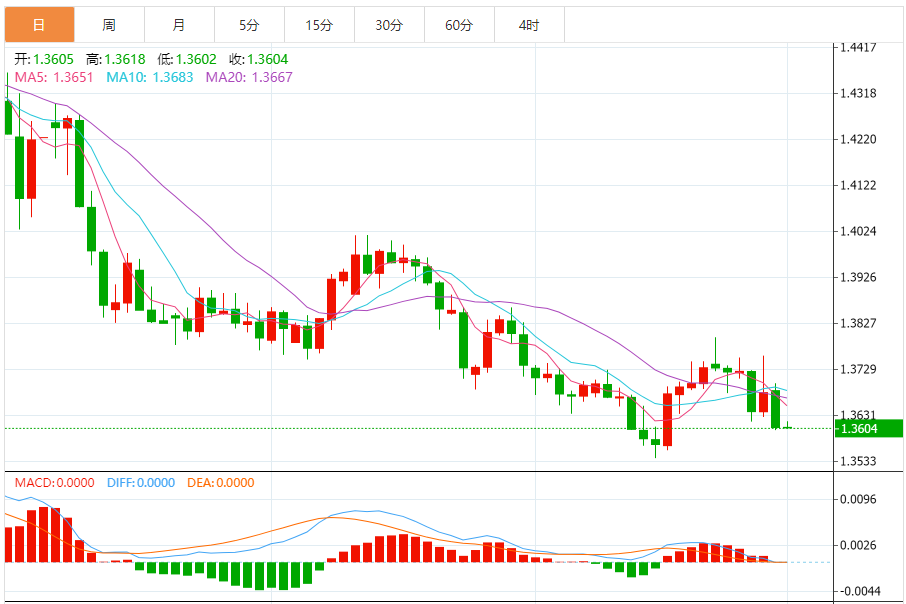Click the MA20: 1.3667 indicator label

tap(249, 77)
